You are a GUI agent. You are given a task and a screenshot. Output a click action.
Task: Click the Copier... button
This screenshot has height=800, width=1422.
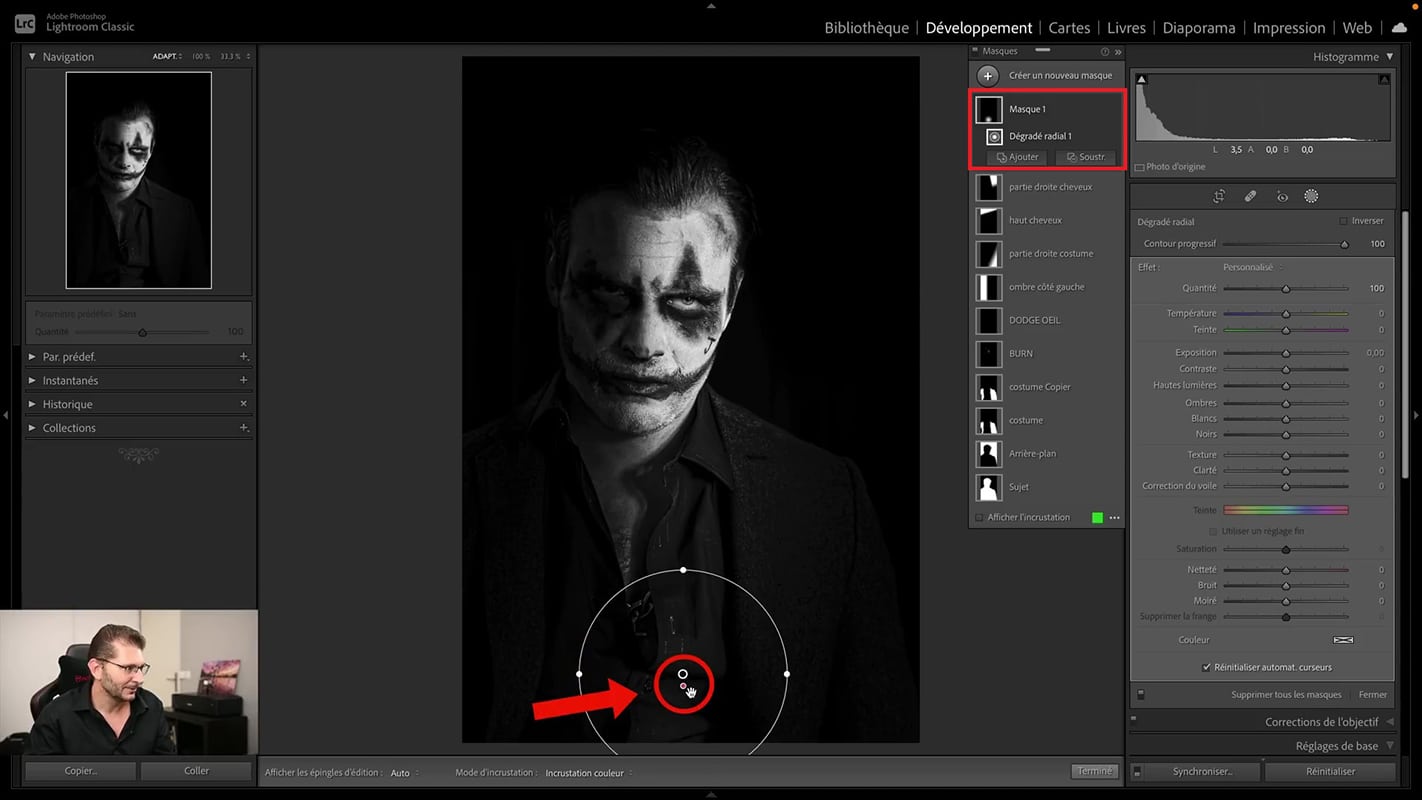coord(81,771)
